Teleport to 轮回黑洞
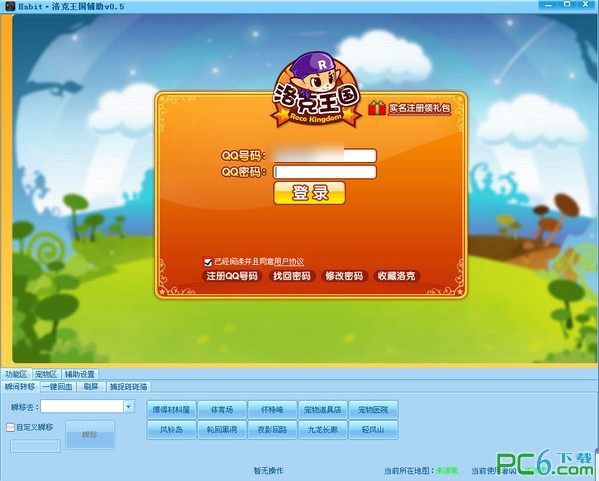This screenshot has height=481, width=599. (x=222, y=430)
